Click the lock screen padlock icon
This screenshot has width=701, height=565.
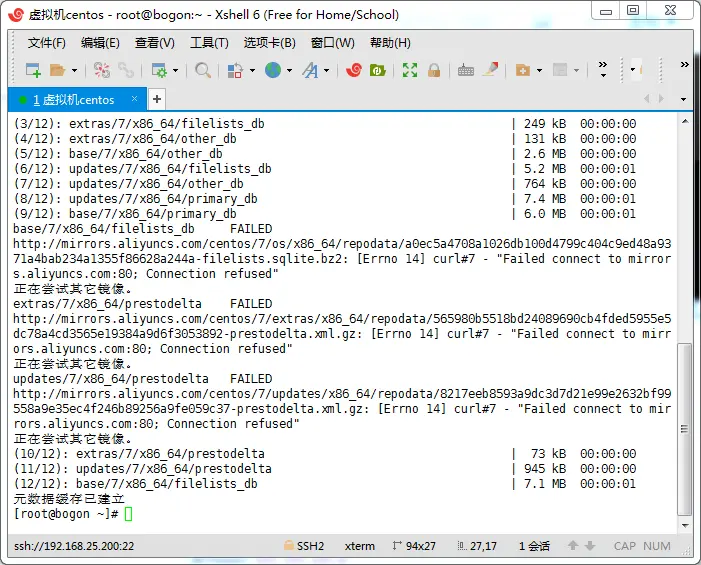(x=434, y=70)
